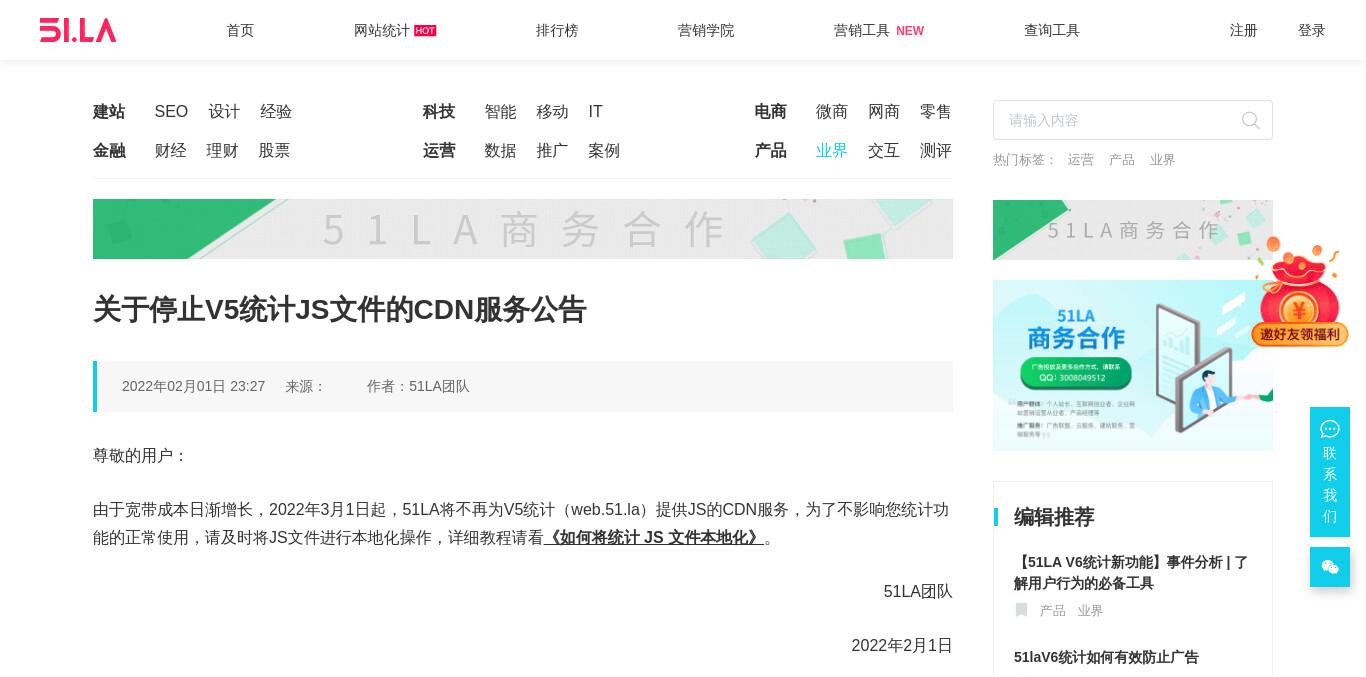The image size is (1366, 677).
Task: Click 注册 link
Action: point(1244,31)
